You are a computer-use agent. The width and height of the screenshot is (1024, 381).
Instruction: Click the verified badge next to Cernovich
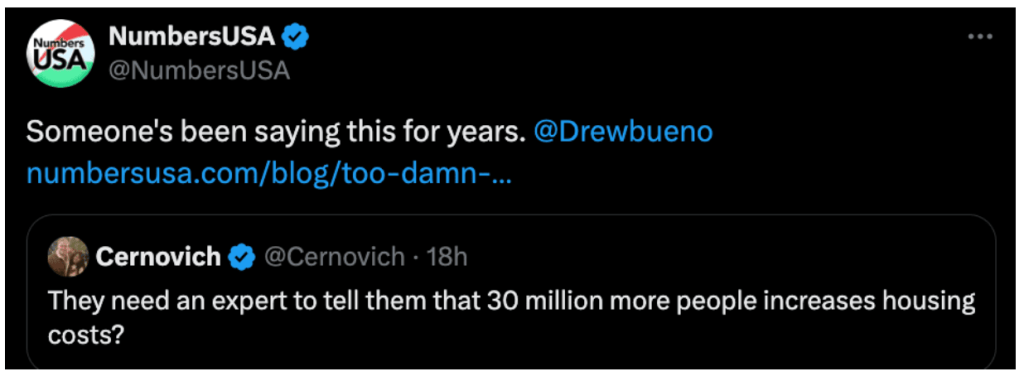(x=241, y=257)
